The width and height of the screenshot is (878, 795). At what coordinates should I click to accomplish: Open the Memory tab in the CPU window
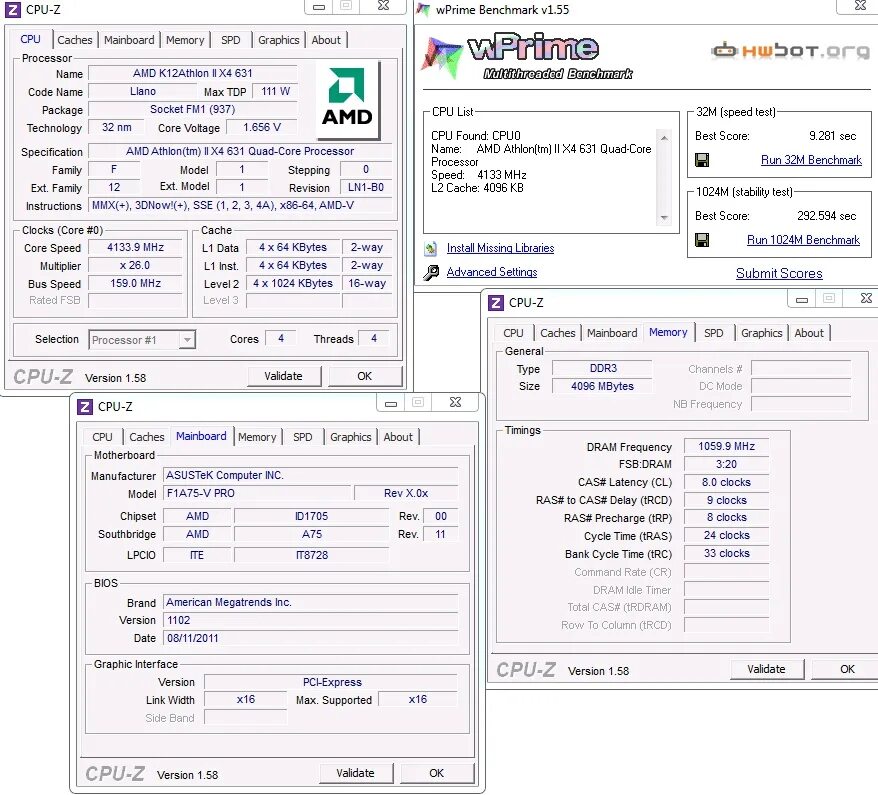(x=185, y=40)
